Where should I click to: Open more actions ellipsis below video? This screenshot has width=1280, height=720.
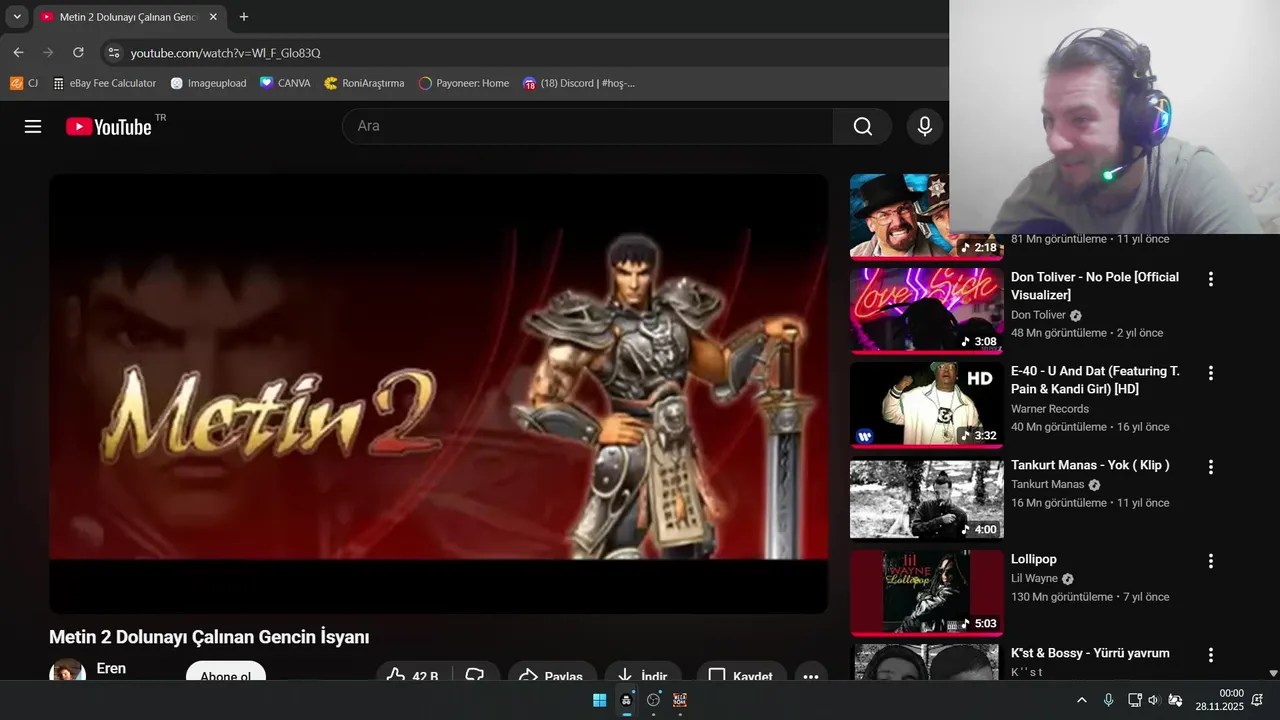(x=811, y=671)
